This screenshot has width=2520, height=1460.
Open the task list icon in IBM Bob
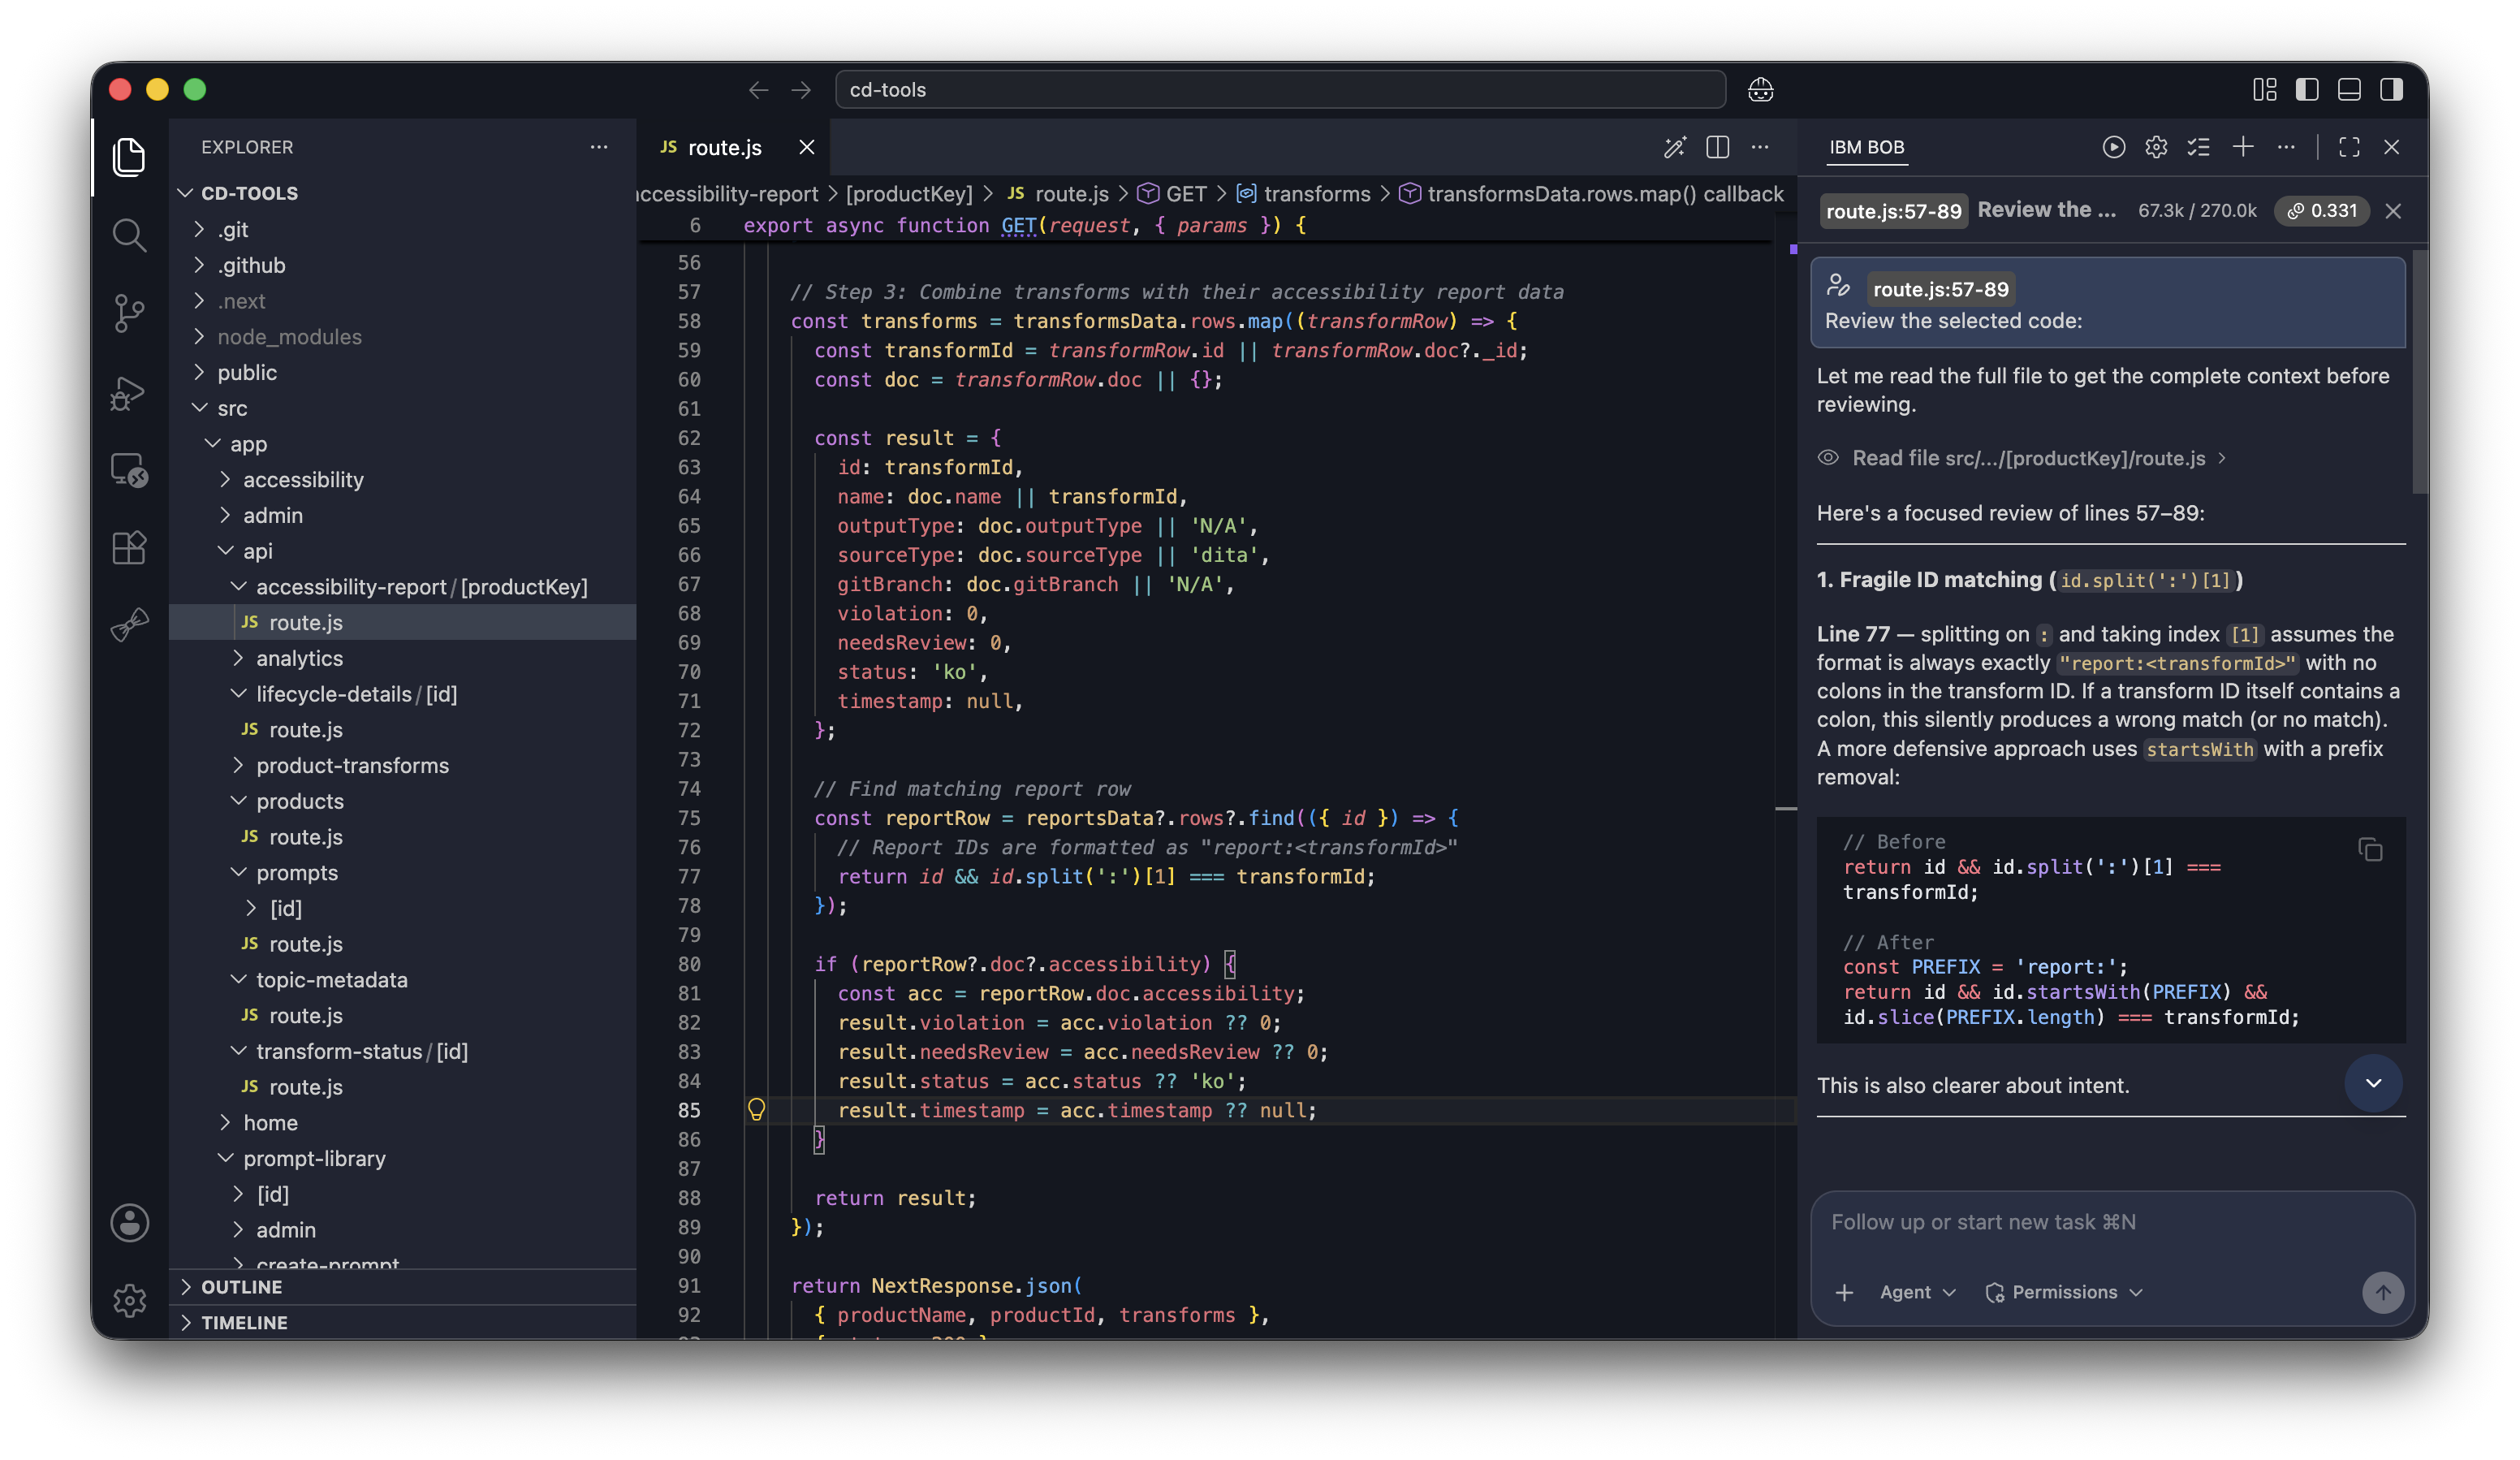coord(2199,147)
